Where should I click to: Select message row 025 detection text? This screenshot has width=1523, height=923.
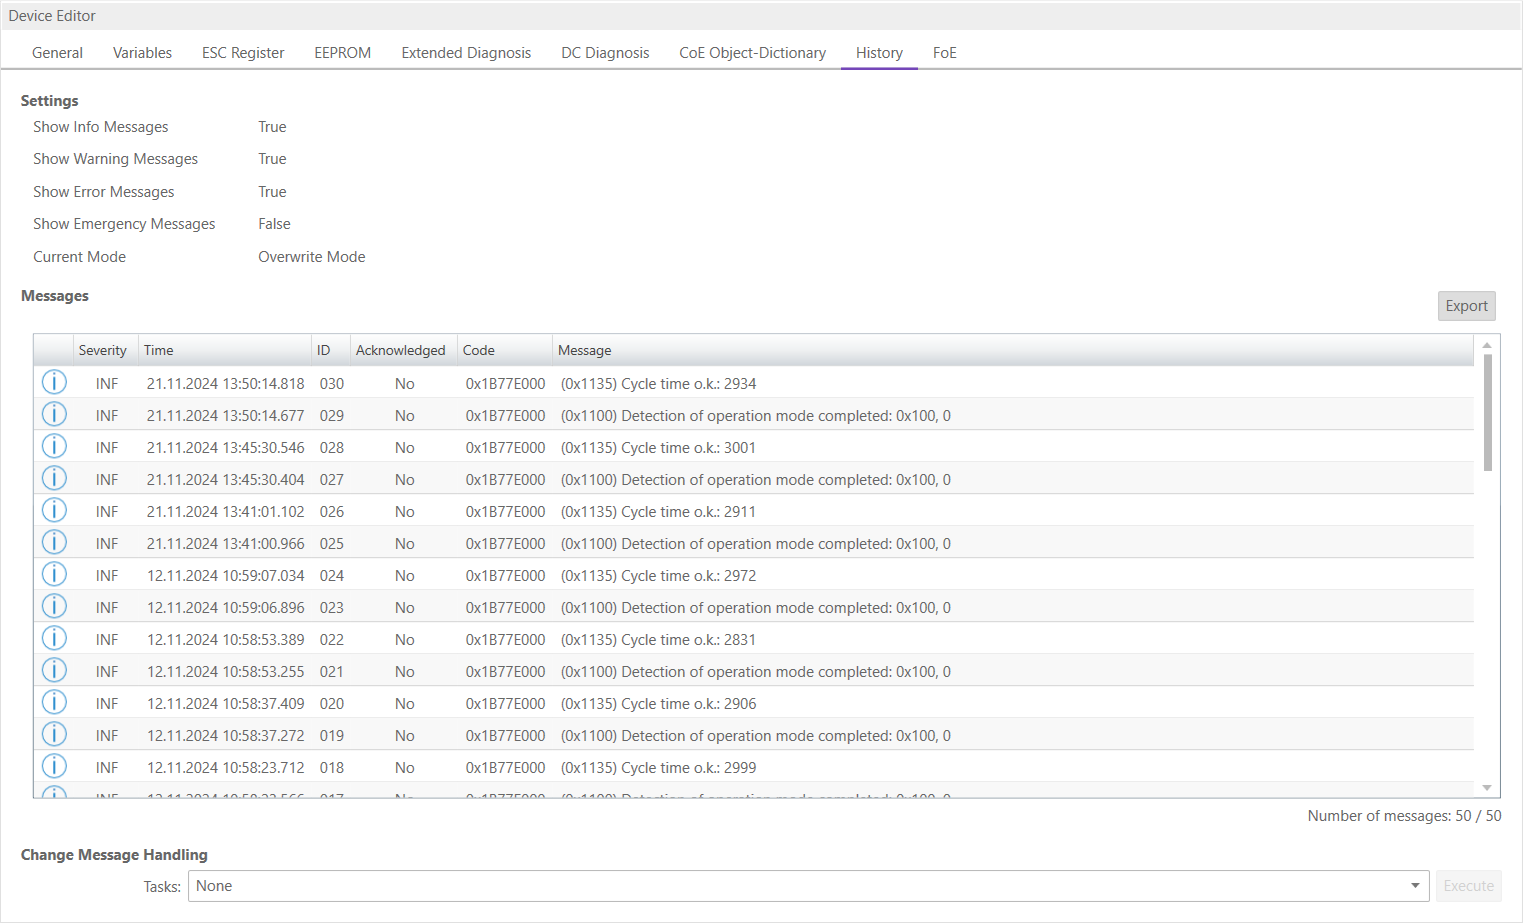(755, 544)
